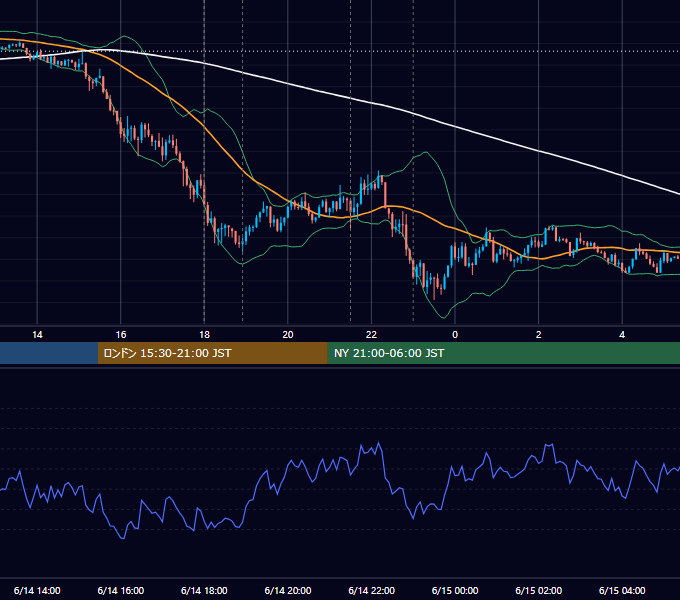Click the NY 21:00-06:00 JST session bar
Viewport: 680px width, 600px height.
(503, 353)
